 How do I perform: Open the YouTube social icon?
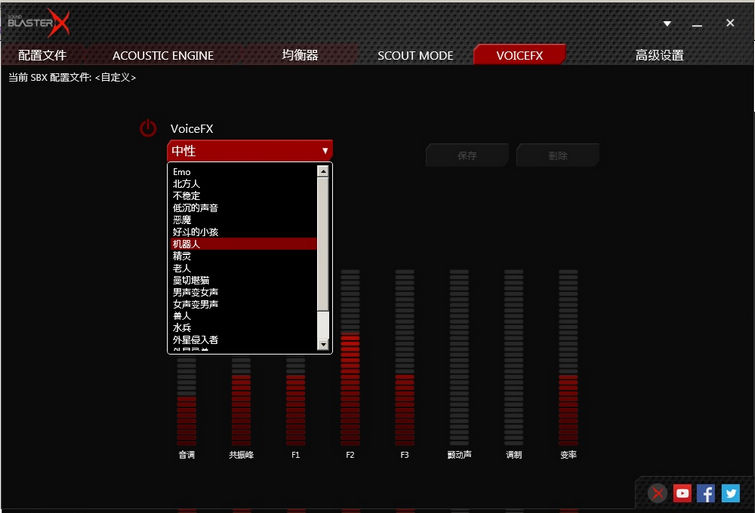click(x=682, y=493)
